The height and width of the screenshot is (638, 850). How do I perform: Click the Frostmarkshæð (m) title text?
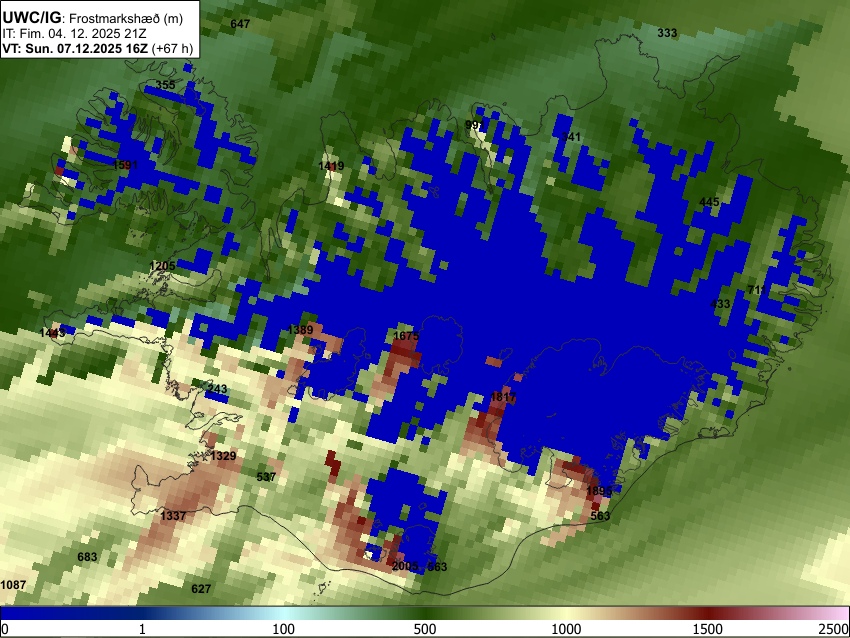(126, 18)
